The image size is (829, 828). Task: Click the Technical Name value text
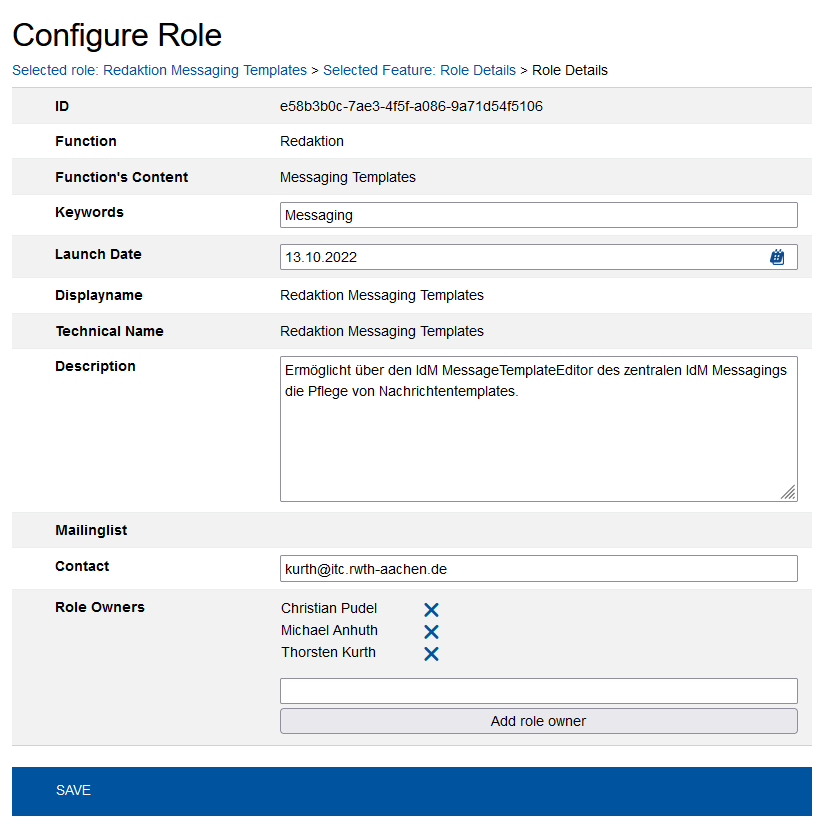[381, 331]
